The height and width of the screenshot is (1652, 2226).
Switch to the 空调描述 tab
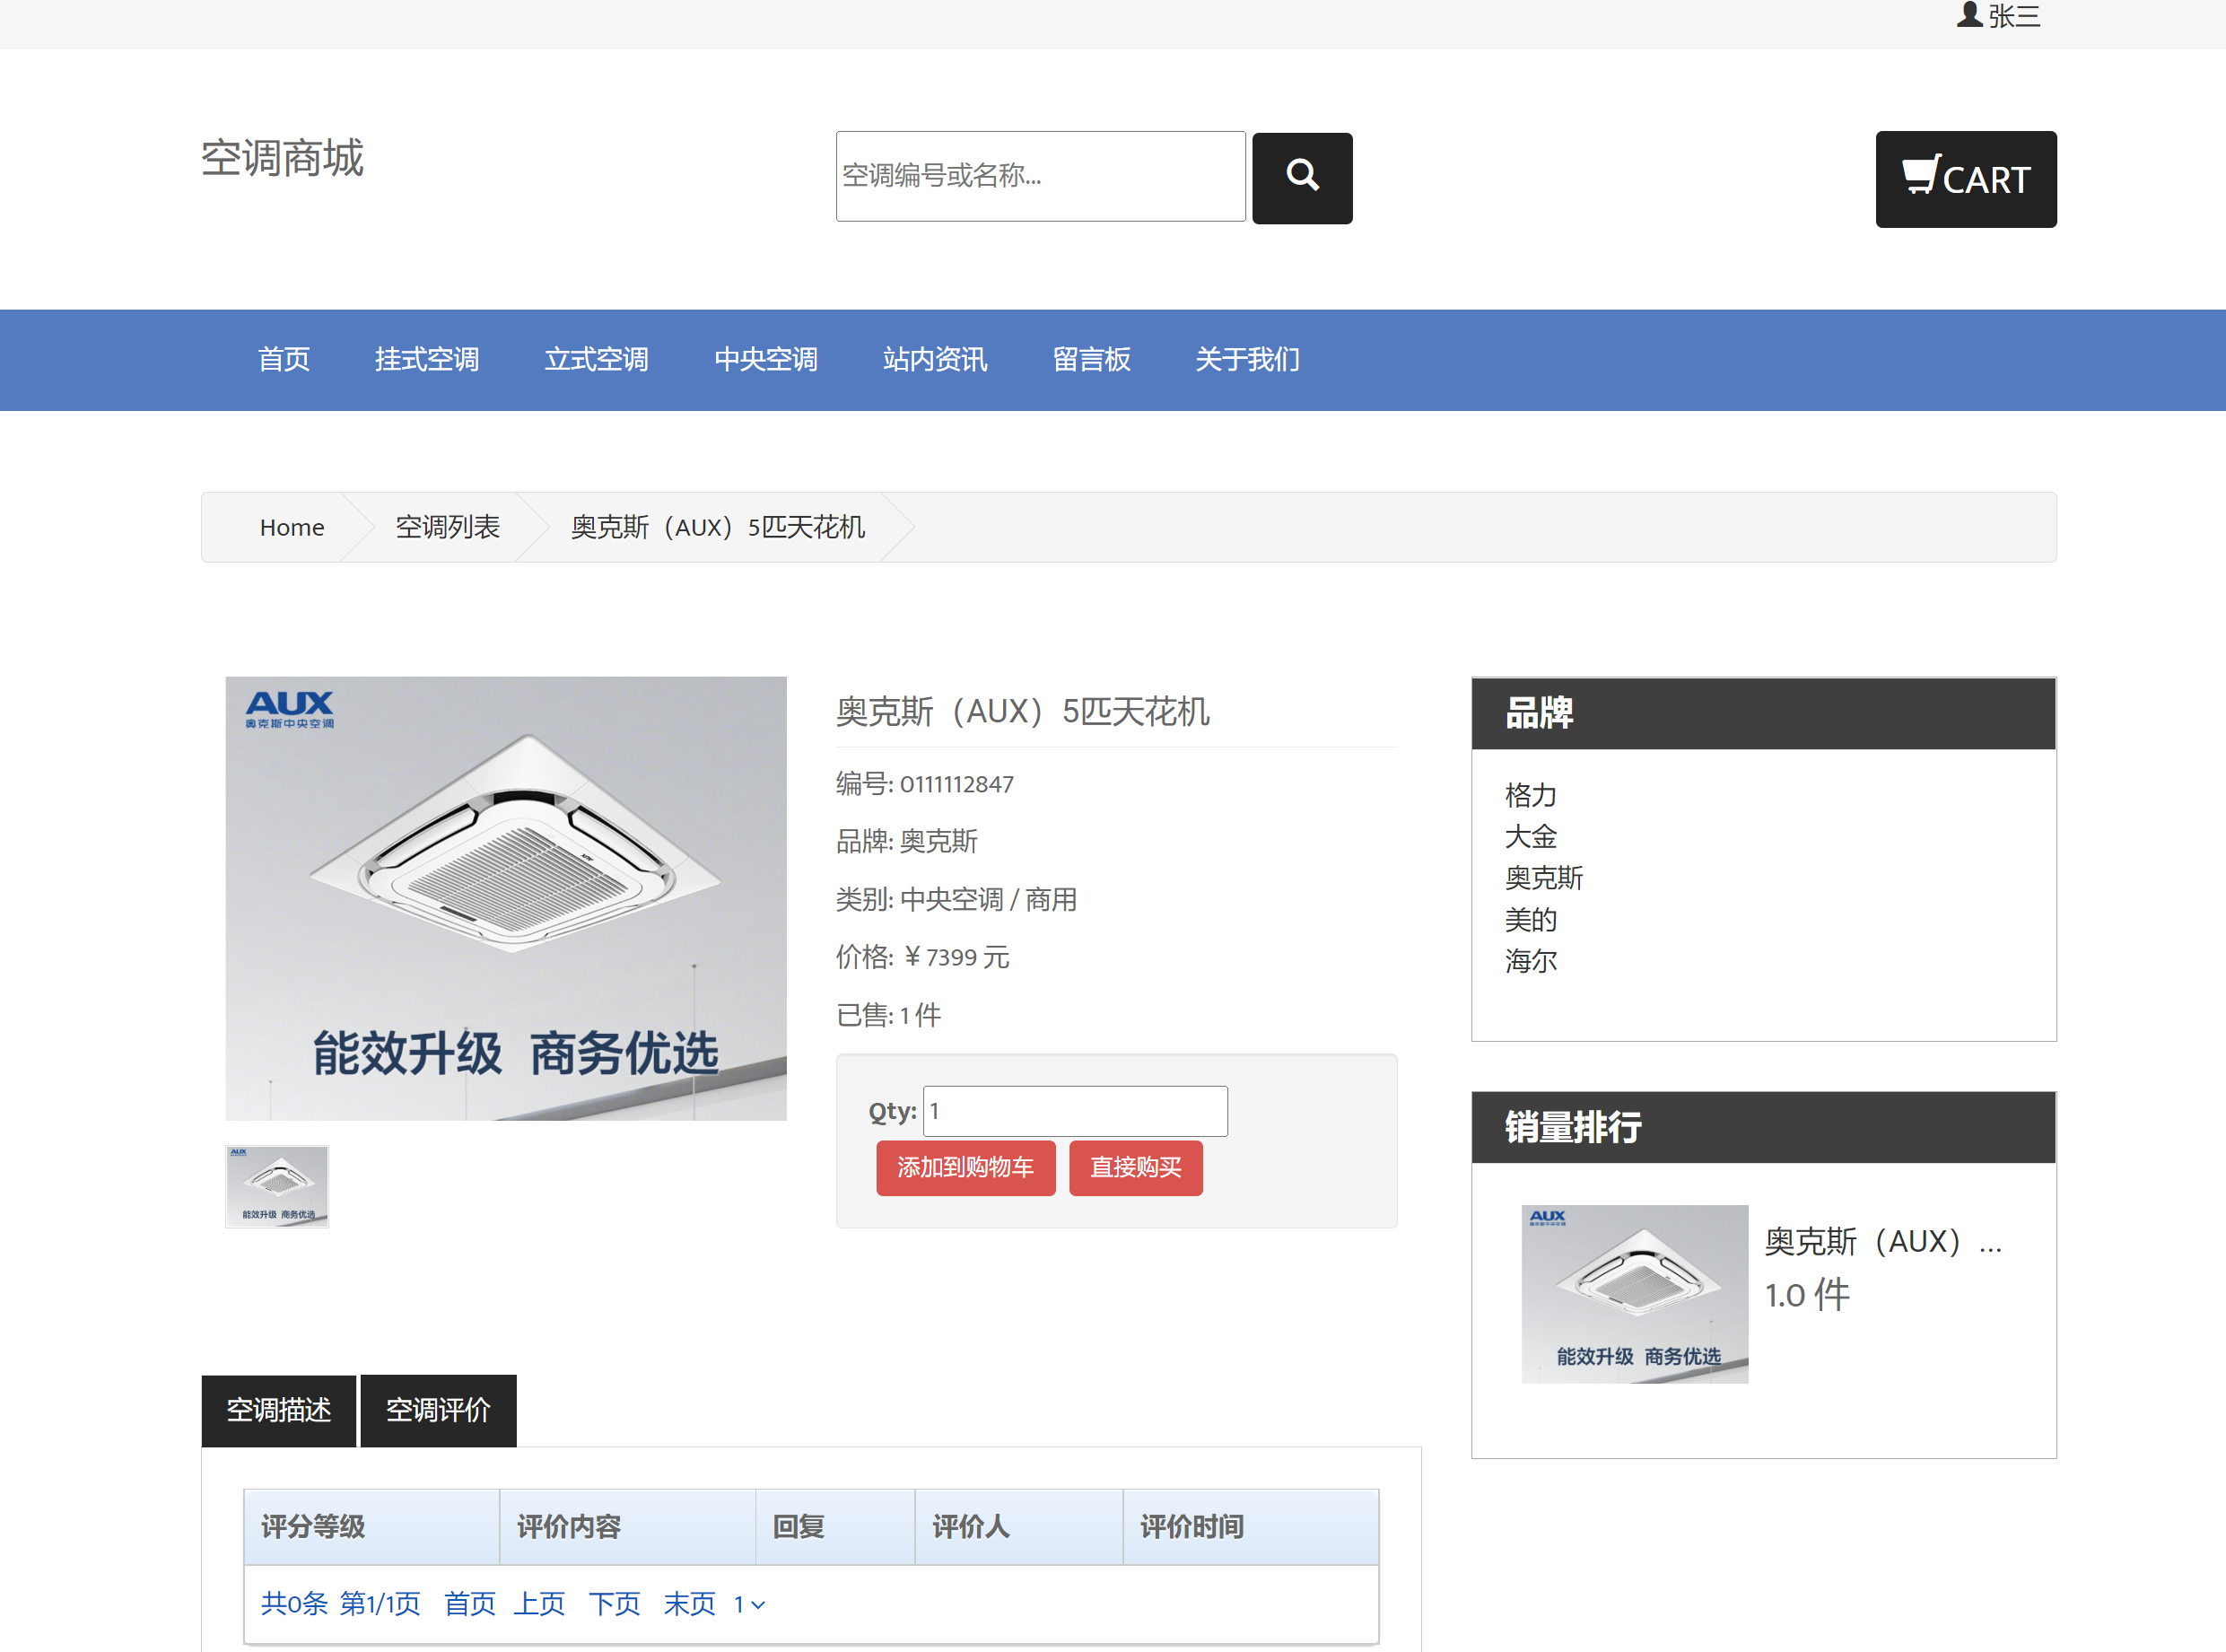tap(278, 1410)
